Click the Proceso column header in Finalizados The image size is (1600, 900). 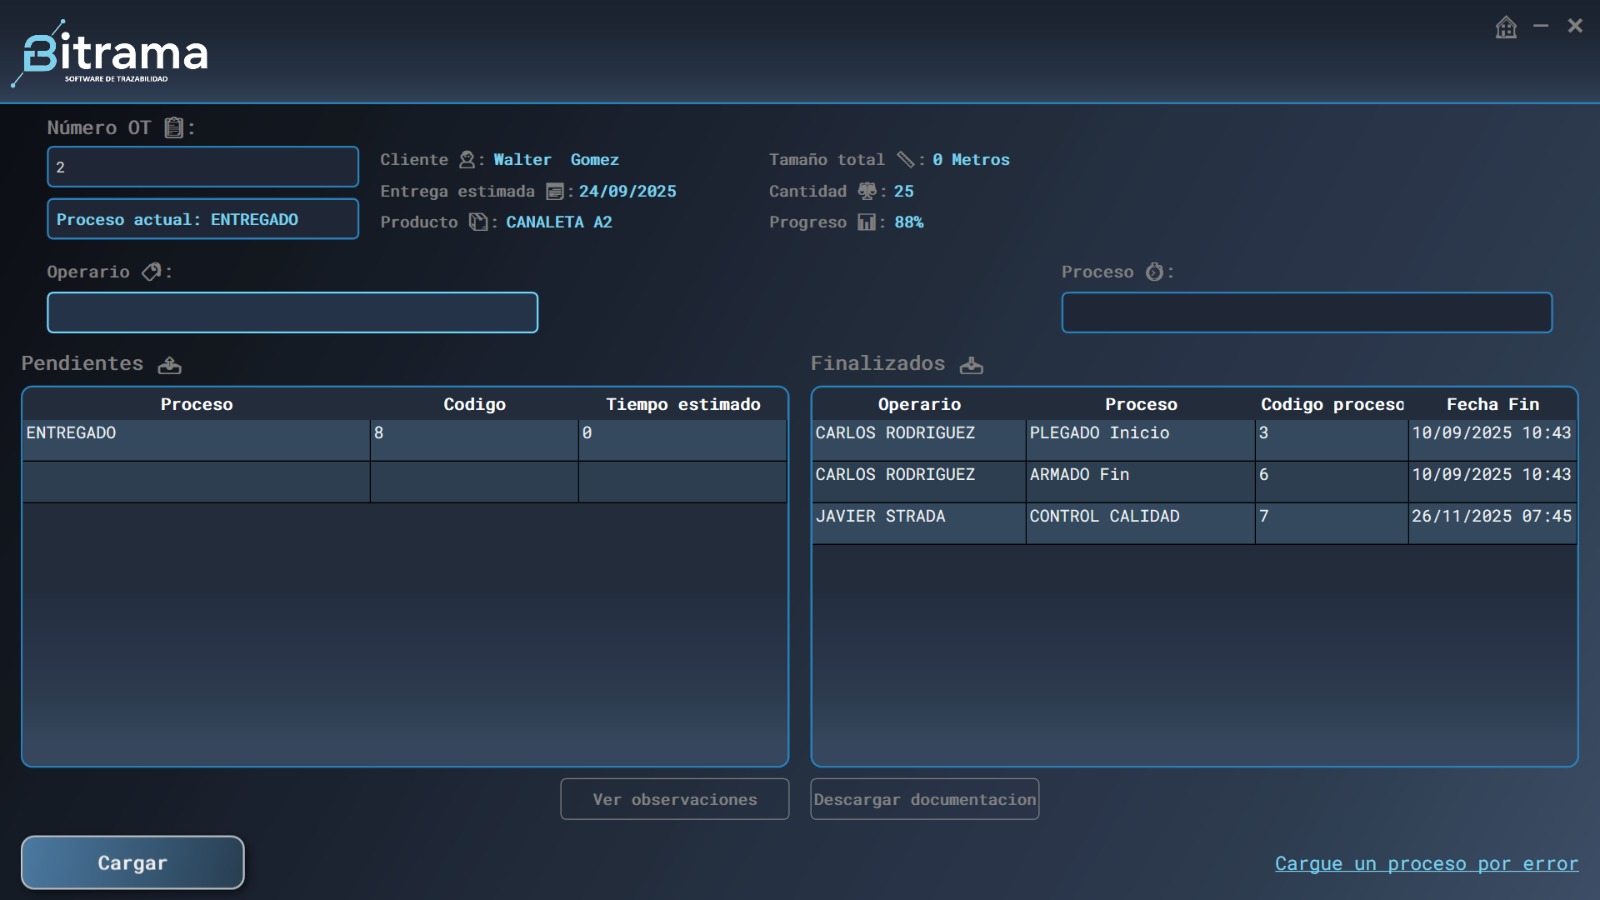click(x=1141, y=404)
